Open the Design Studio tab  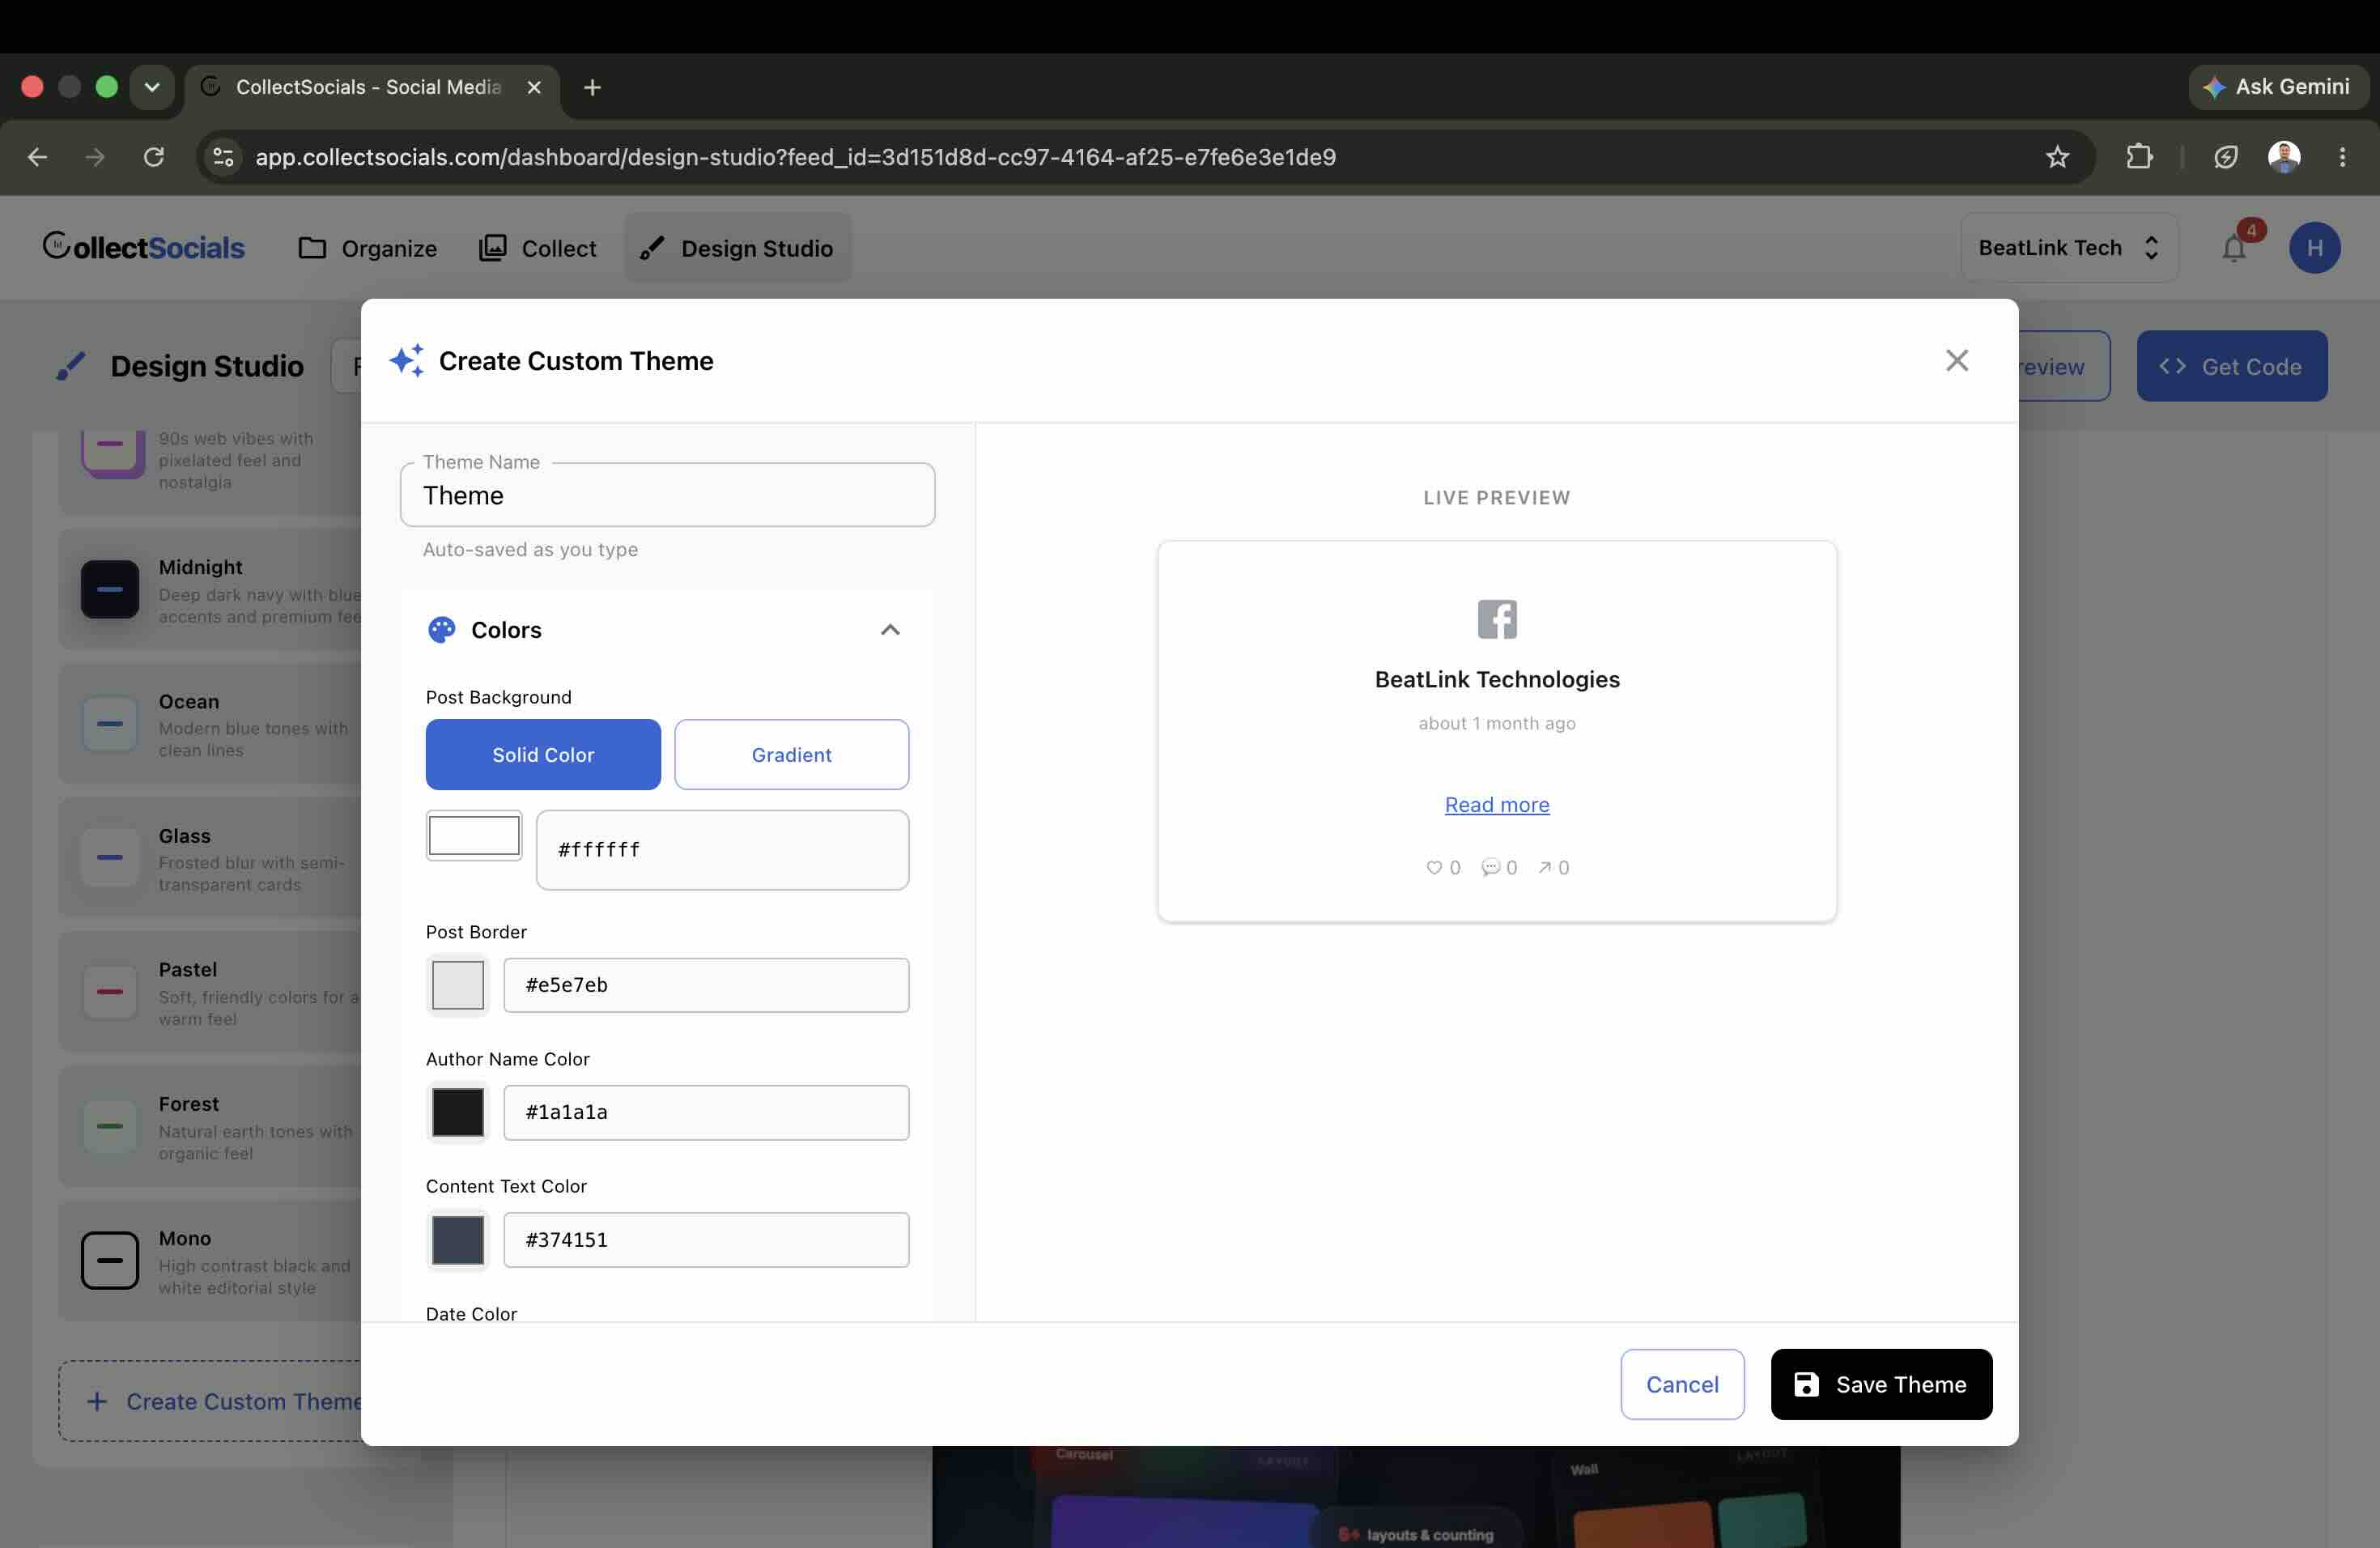(x=738, y=248)
